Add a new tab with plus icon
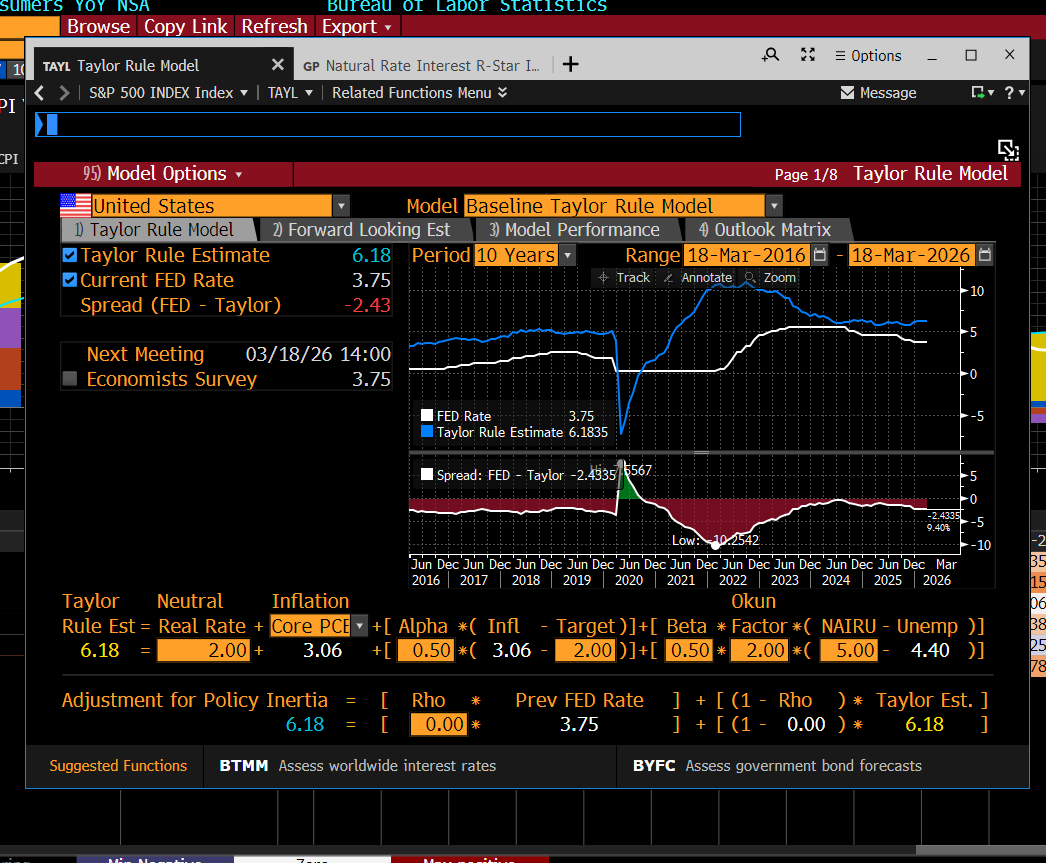This screenshot has height=863, width=1046. click(x=570, y=65)
